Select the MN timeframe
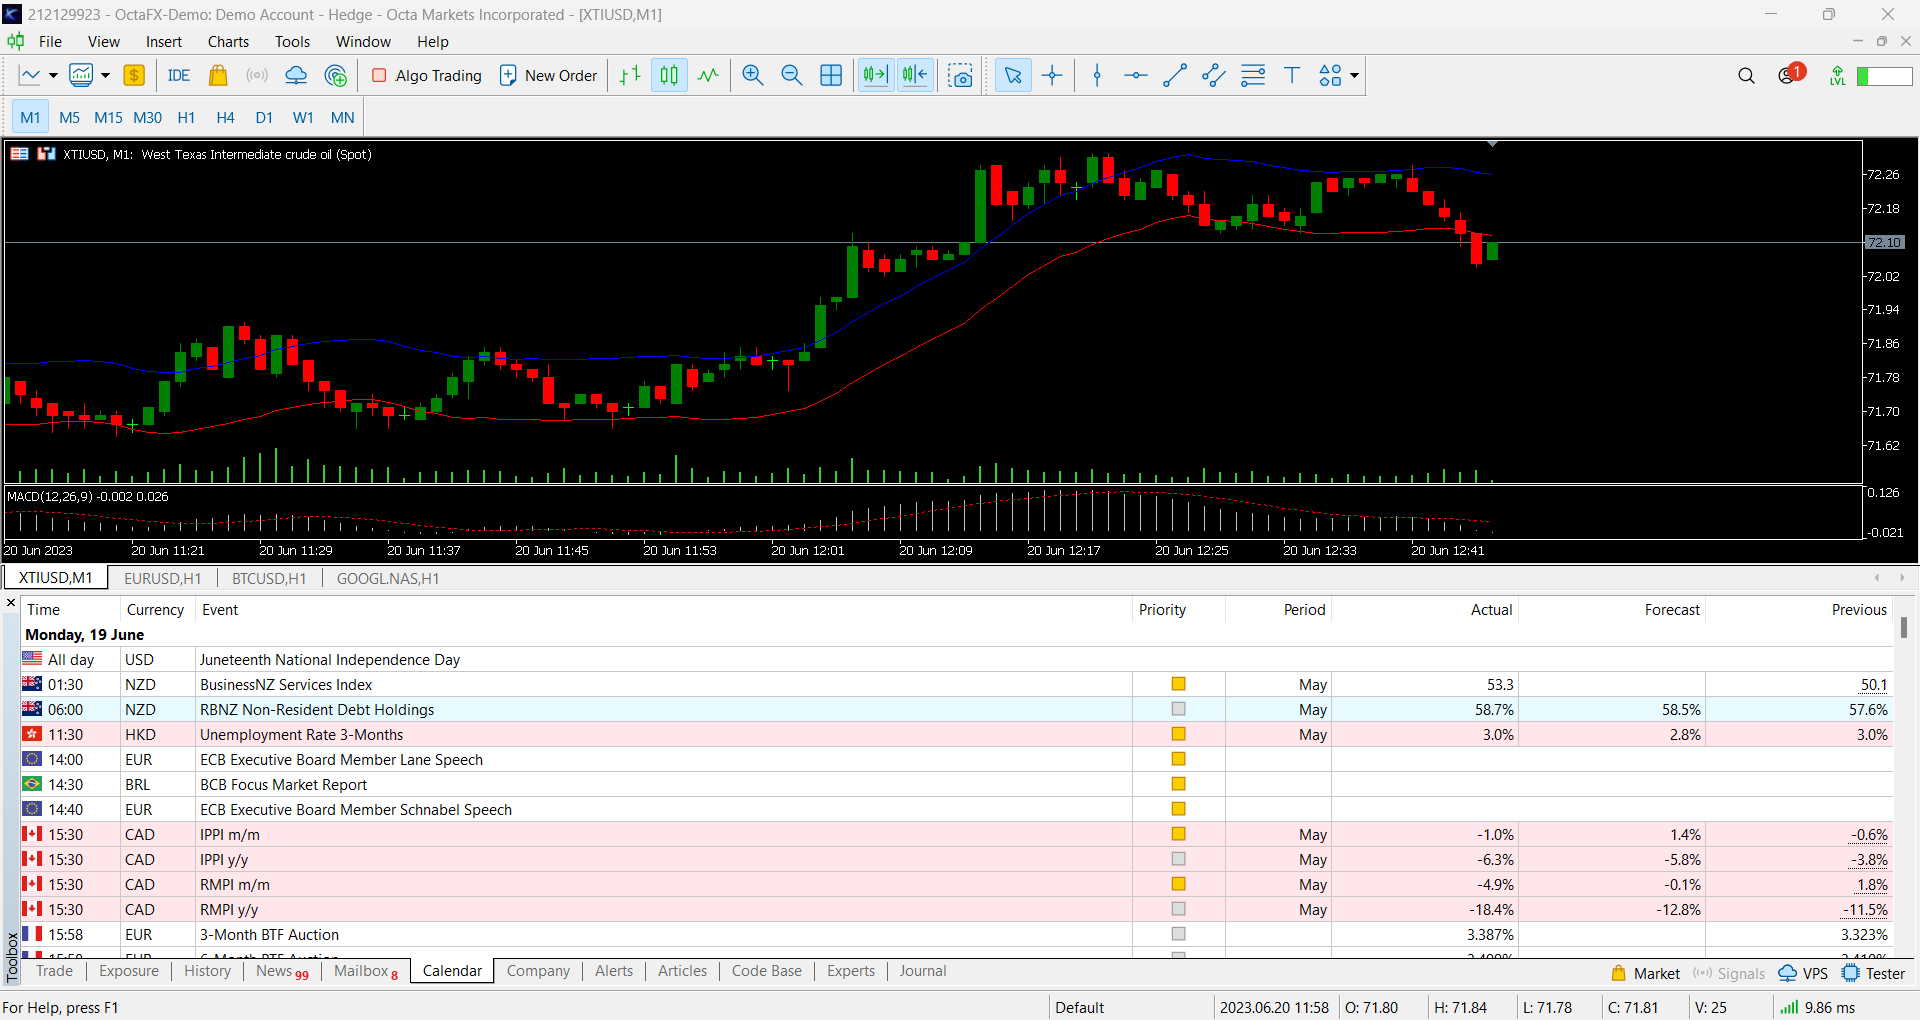 tap(342, 117)
